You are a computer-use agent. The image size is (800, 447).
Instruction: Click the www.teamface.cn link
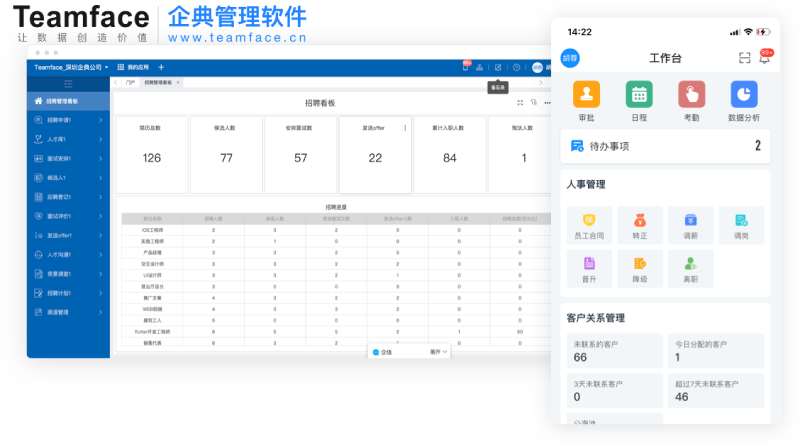point(237,38)
